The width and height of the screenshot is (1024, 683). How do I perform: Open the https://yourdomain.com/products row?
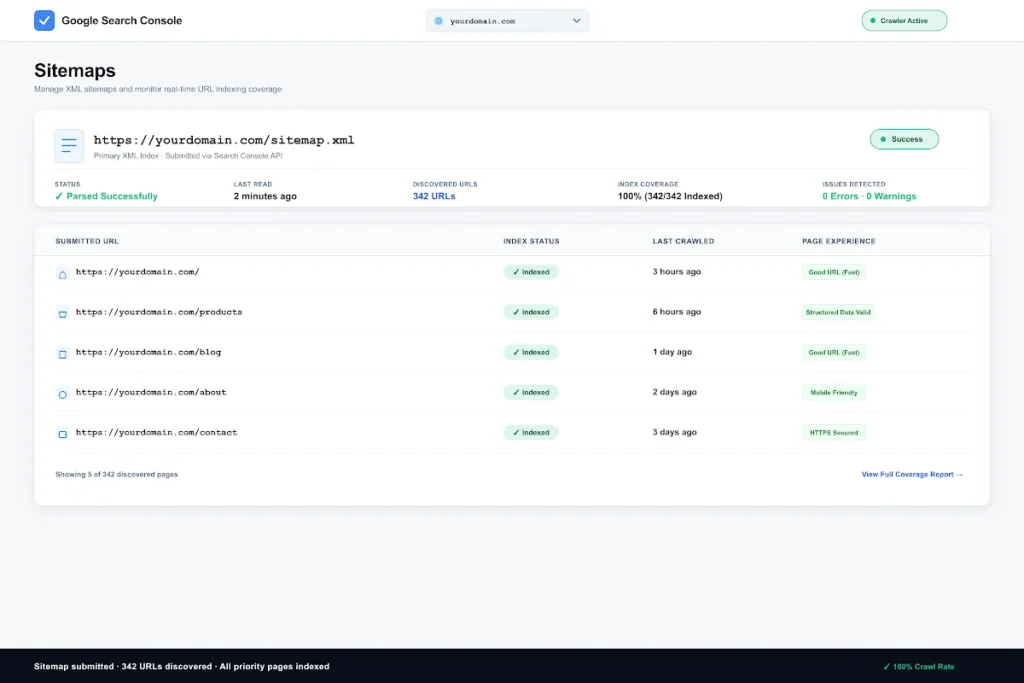(511, 312)
